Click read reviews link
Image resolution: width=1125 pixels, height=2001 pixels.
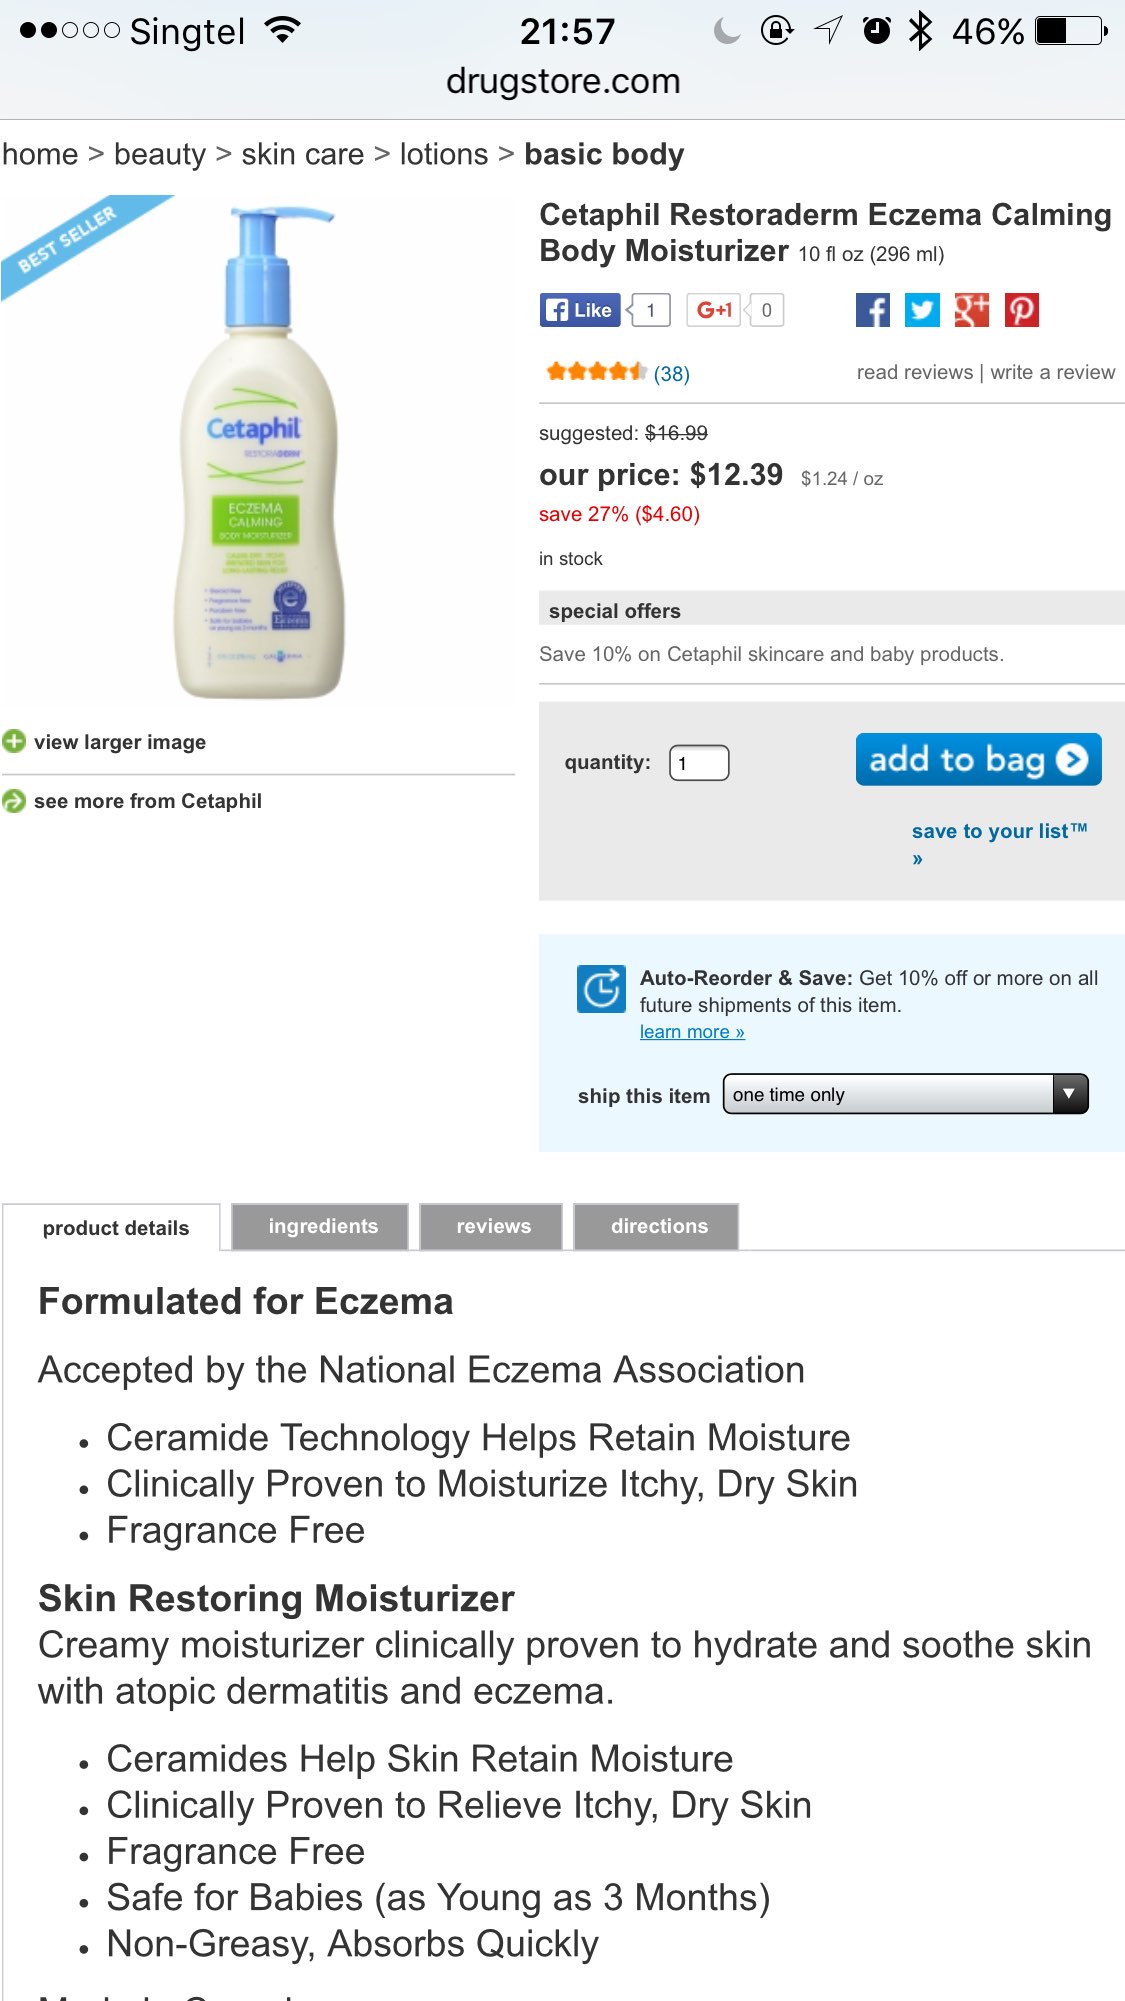pos(914,372)
